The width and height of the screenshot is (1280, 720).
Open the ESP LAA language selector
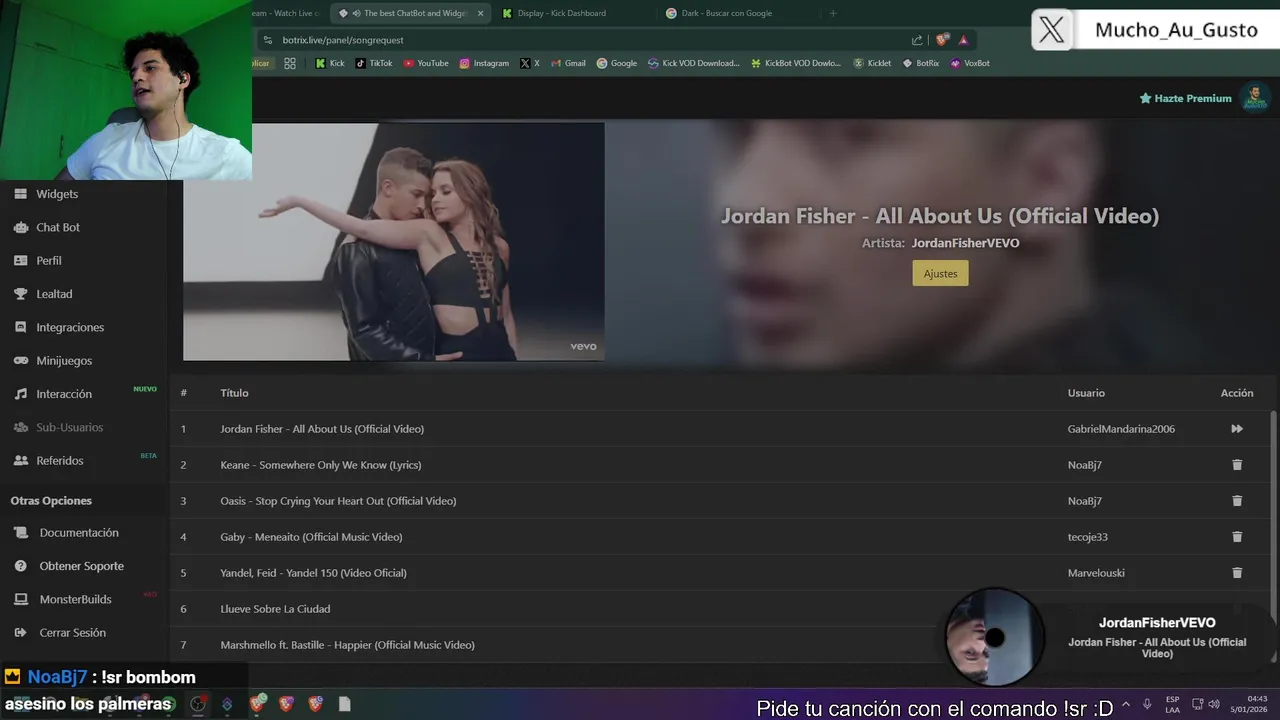tap(1172, 704)
